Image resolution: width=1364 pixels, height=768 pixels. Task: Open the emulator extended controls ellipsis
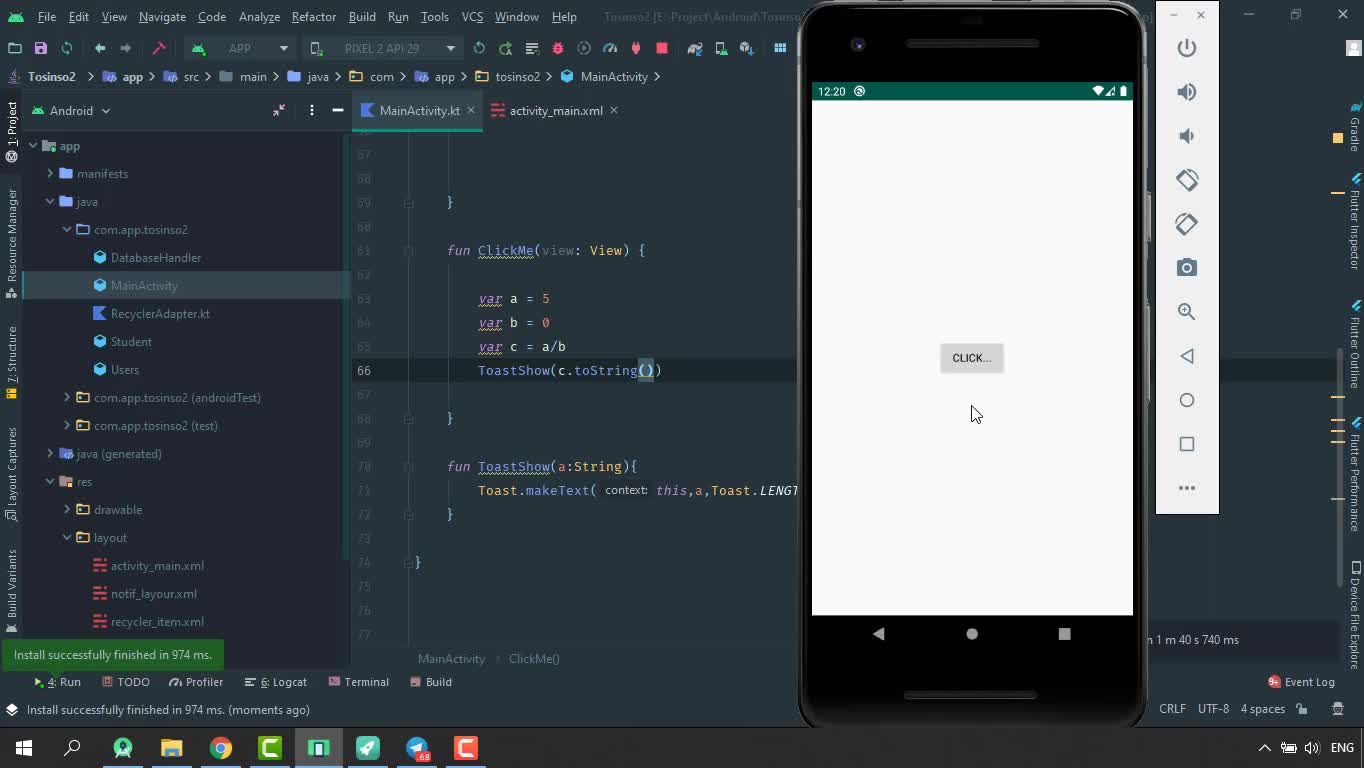coord(1186,488)
